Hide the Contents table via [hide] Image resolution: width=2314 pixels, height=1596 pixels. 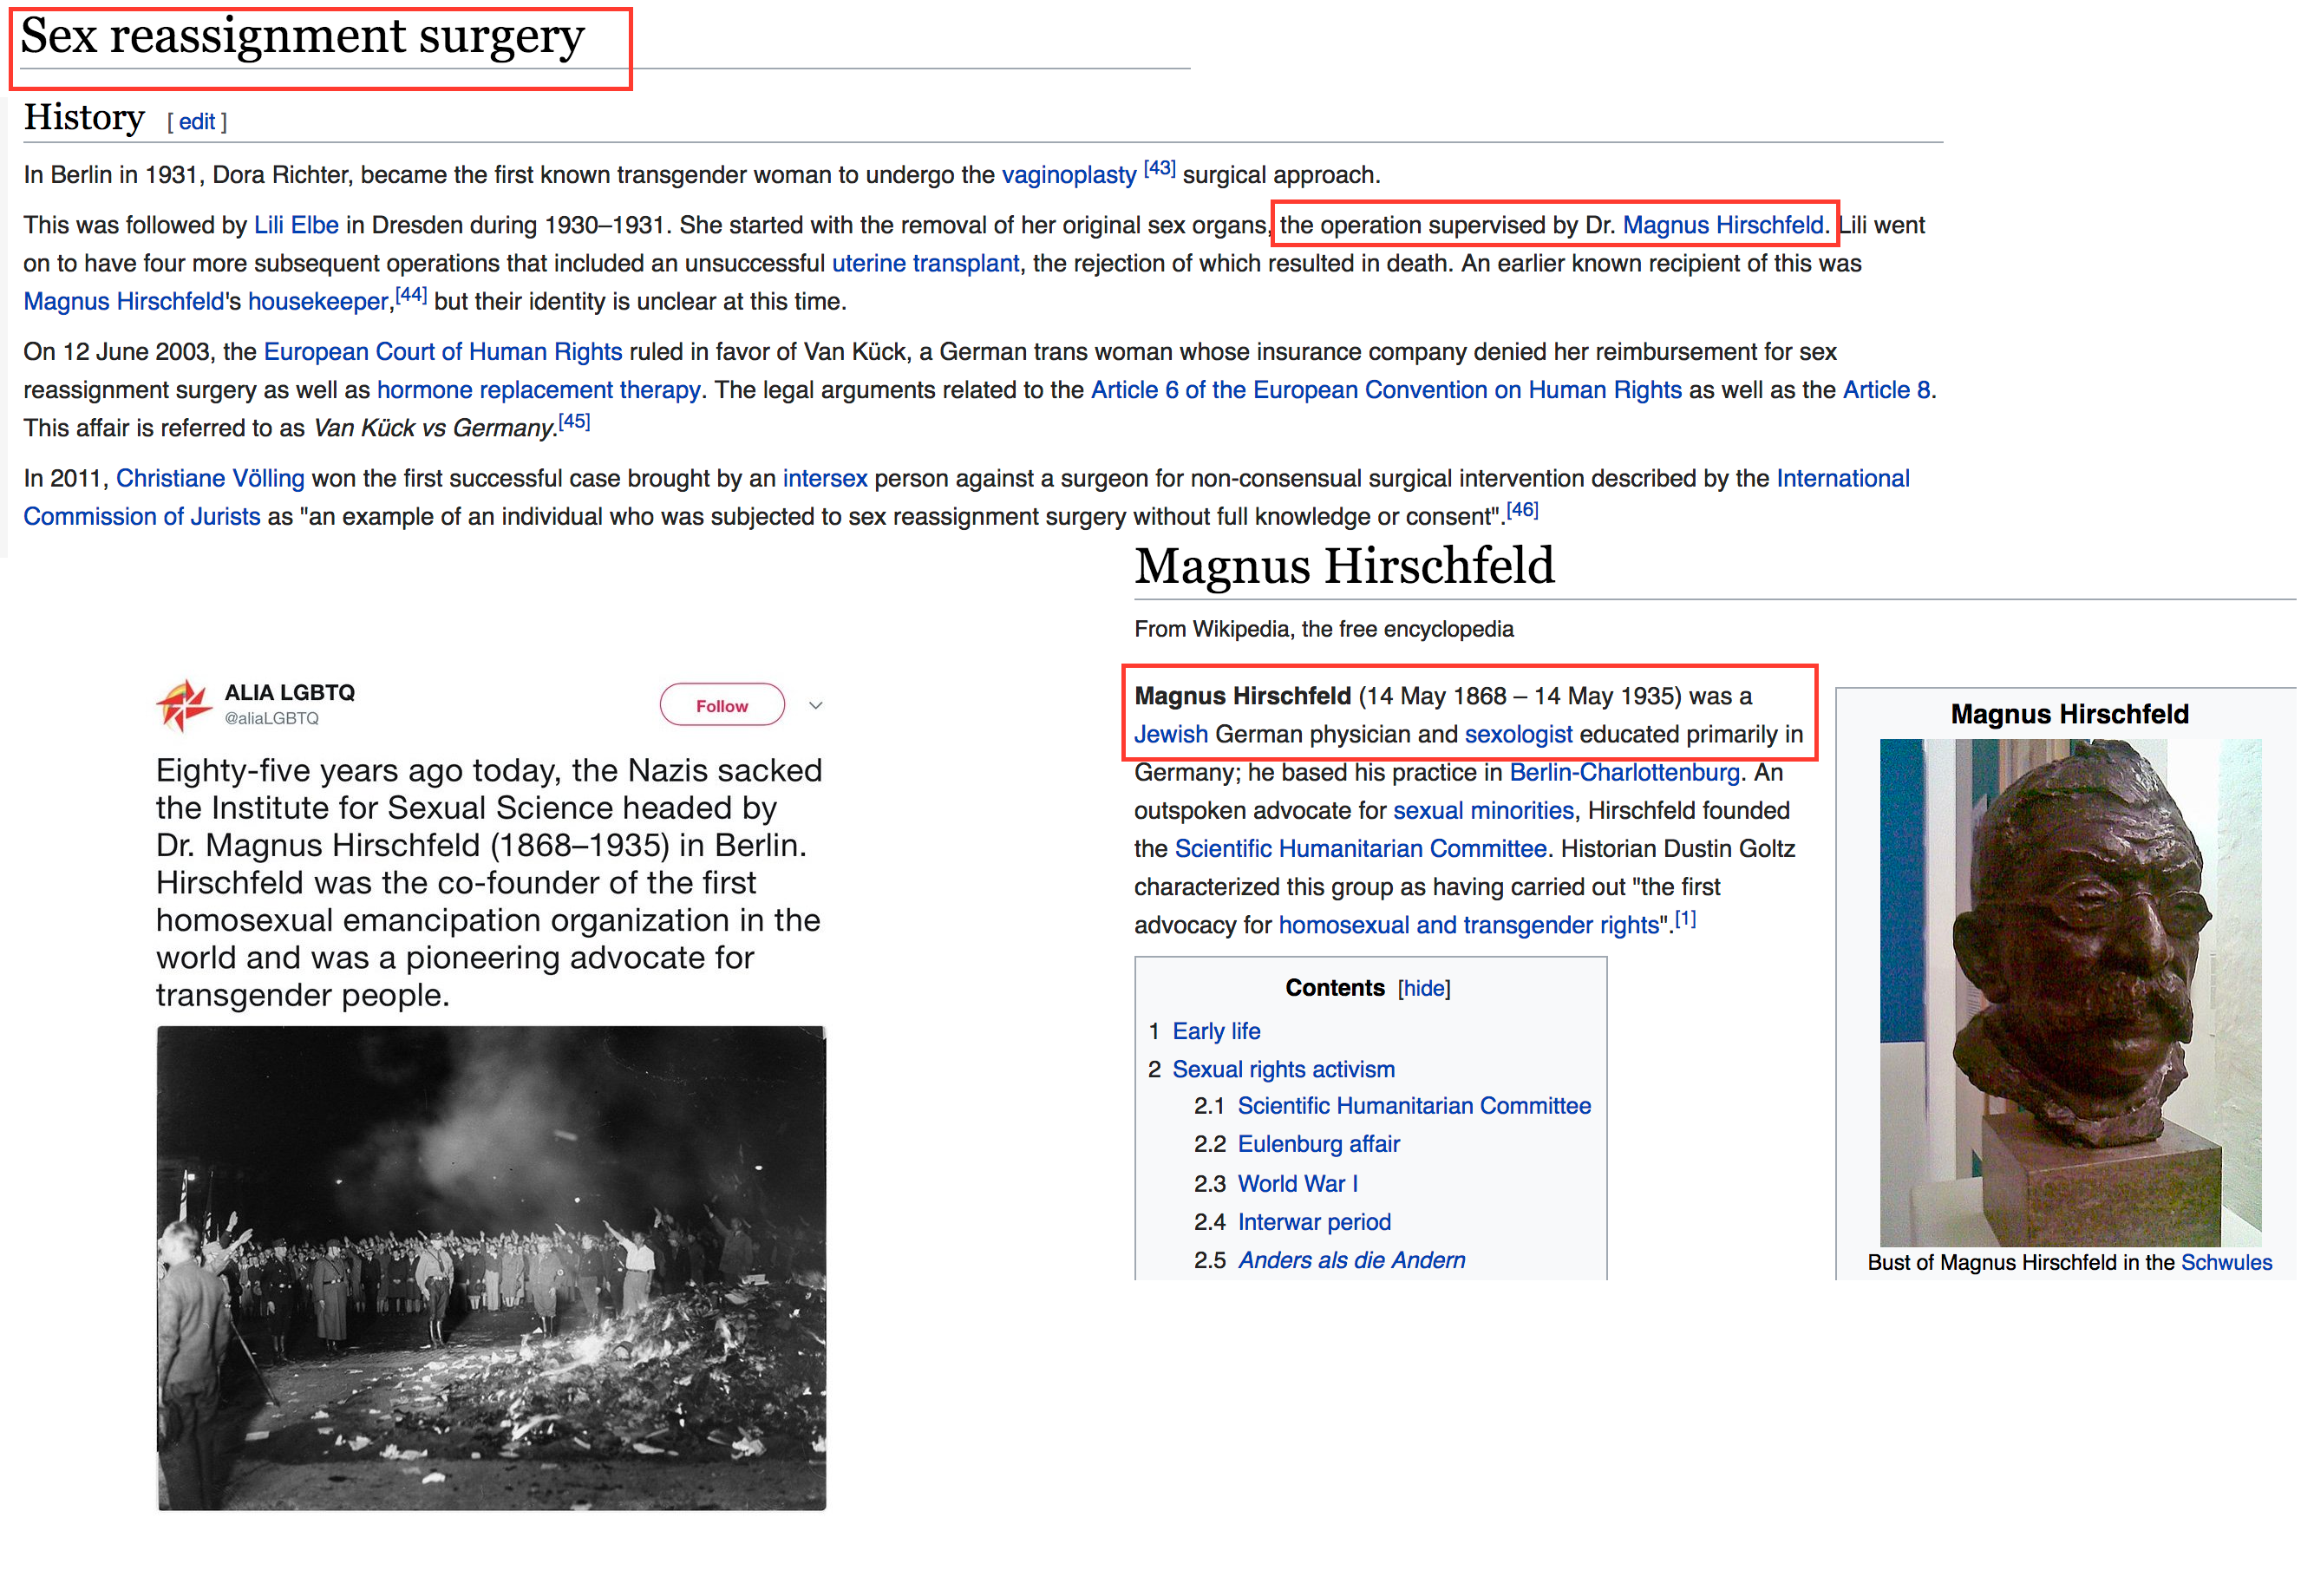coord(1424,989)
